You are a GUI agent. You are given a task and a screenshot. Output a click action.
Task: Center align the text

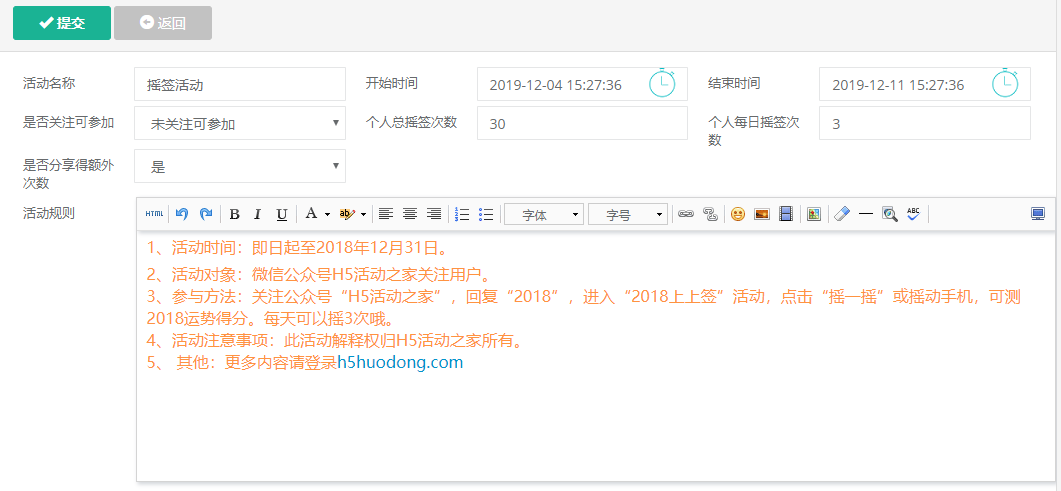tap(409, 214)
